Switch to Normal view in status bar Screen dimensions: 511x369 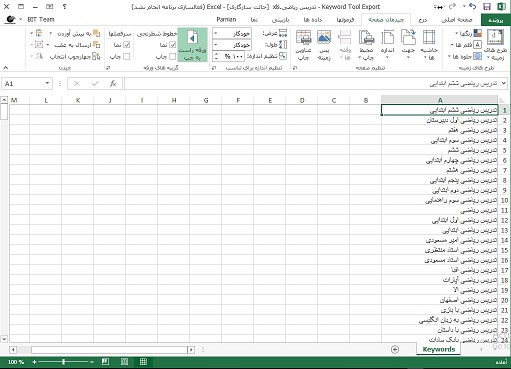[143, 362]
